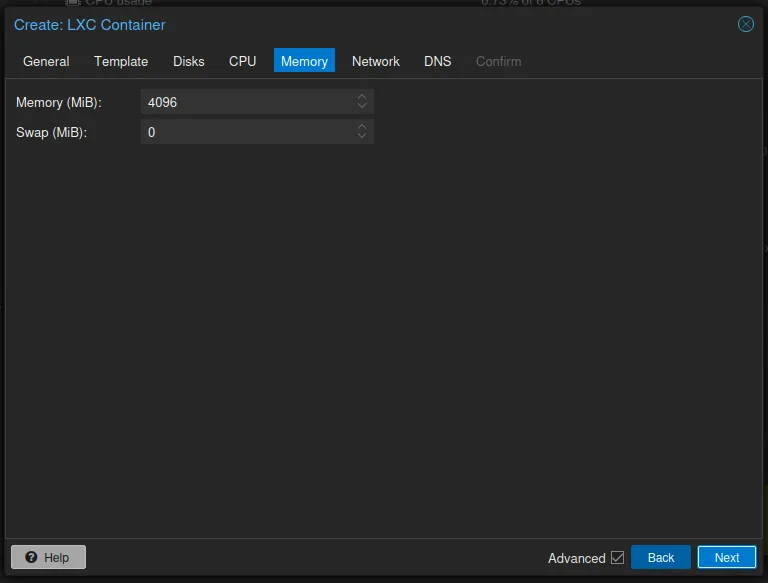Click the Swap (MiB) label
Image resolution: width=768 pixels, height=583 pixels.
pyautogui.click(x=51, y=132)
